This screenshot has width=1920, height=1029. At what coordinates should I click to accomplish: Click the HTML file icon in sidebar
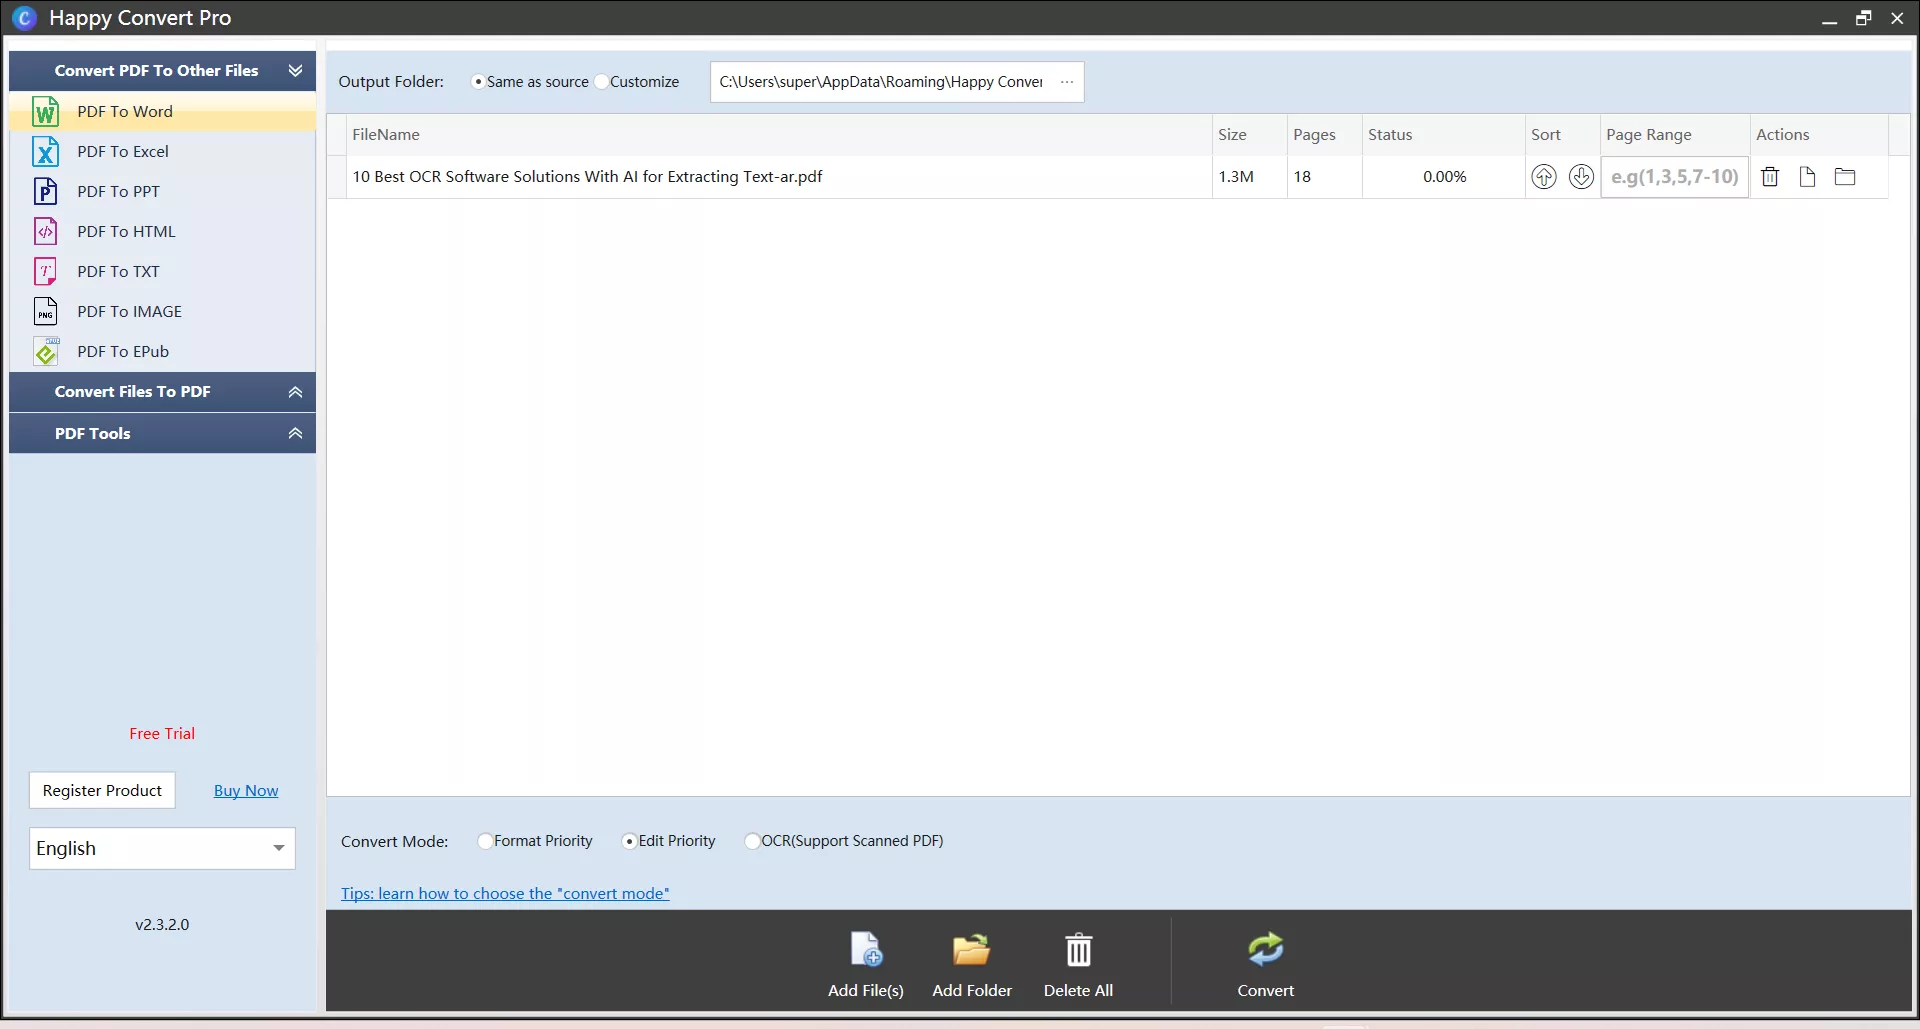(x=45, y=231)
